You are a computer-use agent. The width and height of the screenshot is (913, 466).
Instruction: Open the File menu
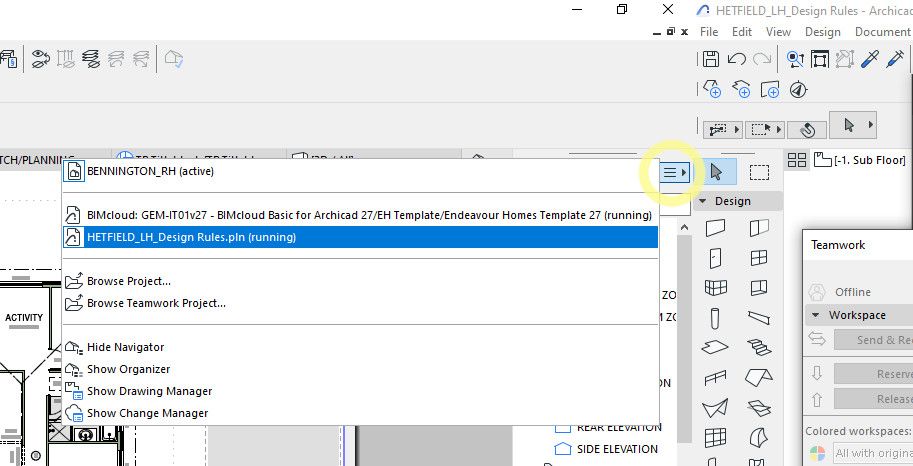[x=709, y=32]
